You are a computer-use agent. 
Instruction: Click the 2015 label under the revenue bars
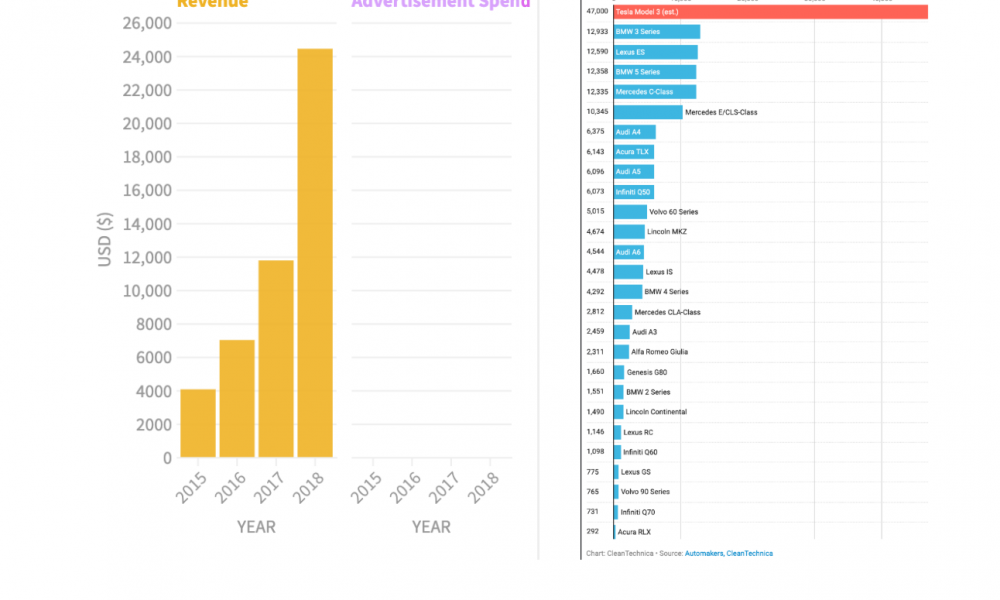tap(191, 488)
